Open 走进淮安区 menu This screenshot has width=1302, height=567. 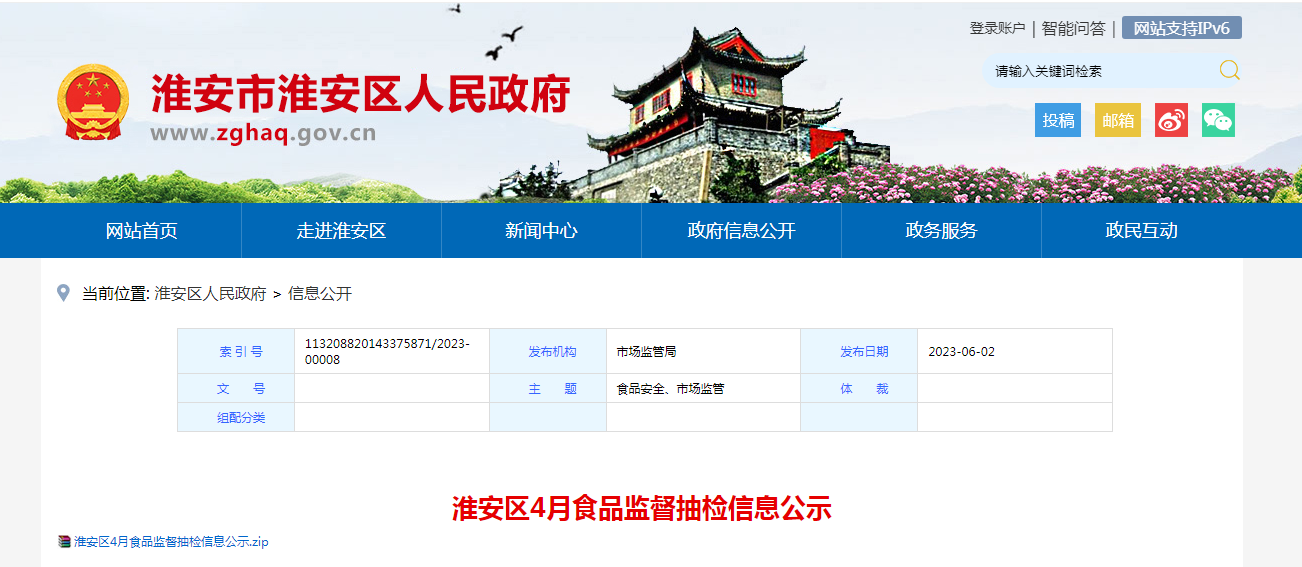[341, 231]
